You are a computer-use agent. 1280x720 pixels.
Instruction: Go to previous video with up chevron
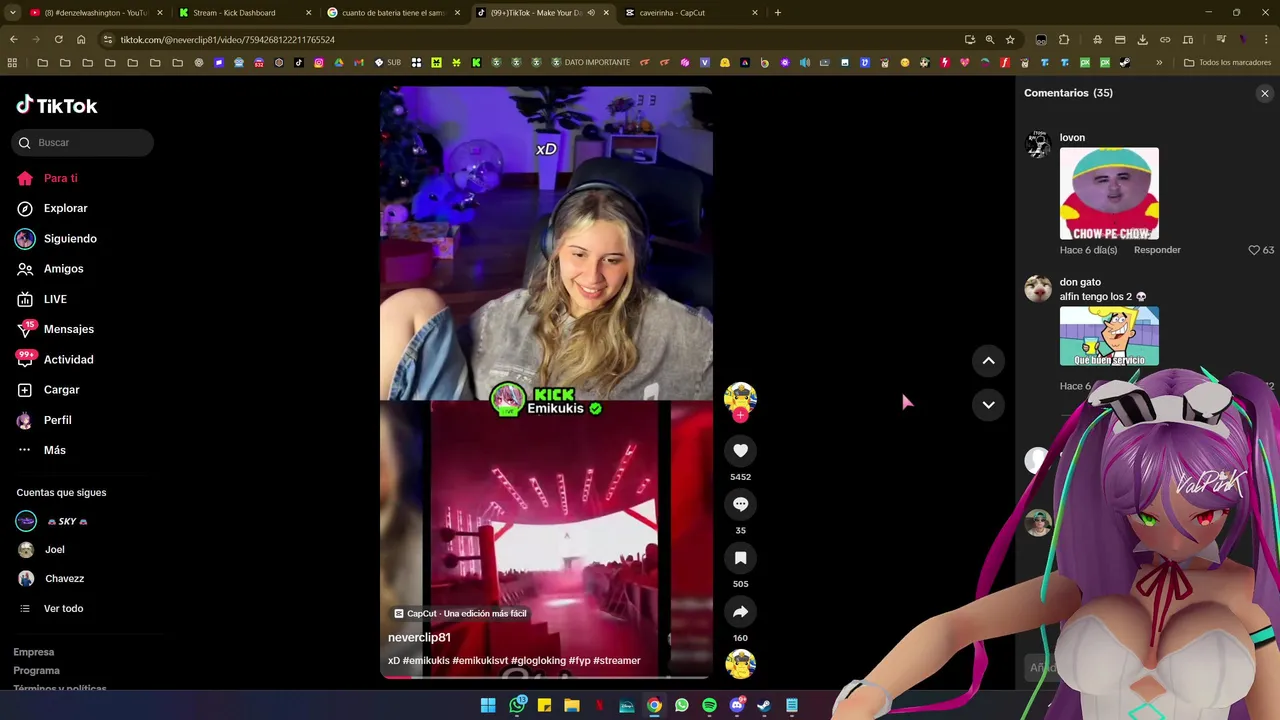coord(988,361)
